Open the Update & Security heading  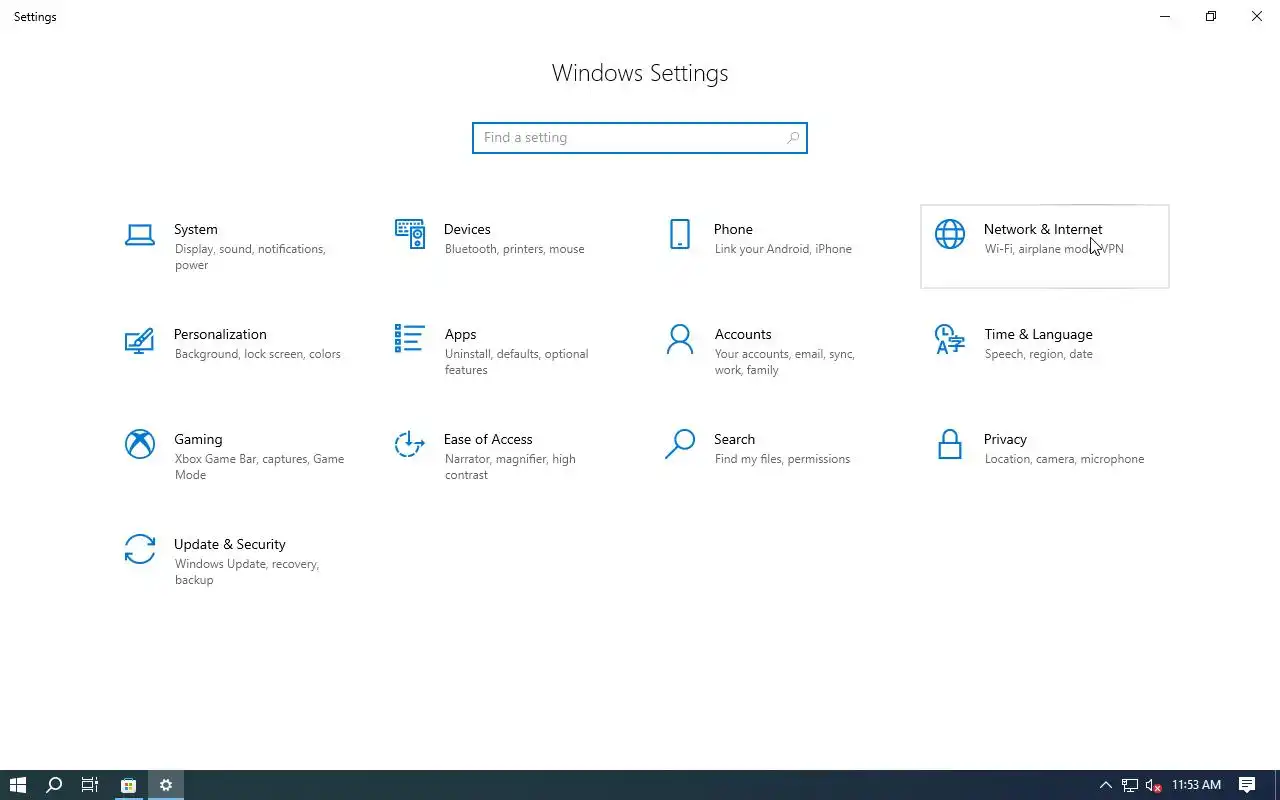tap(230, 544)
